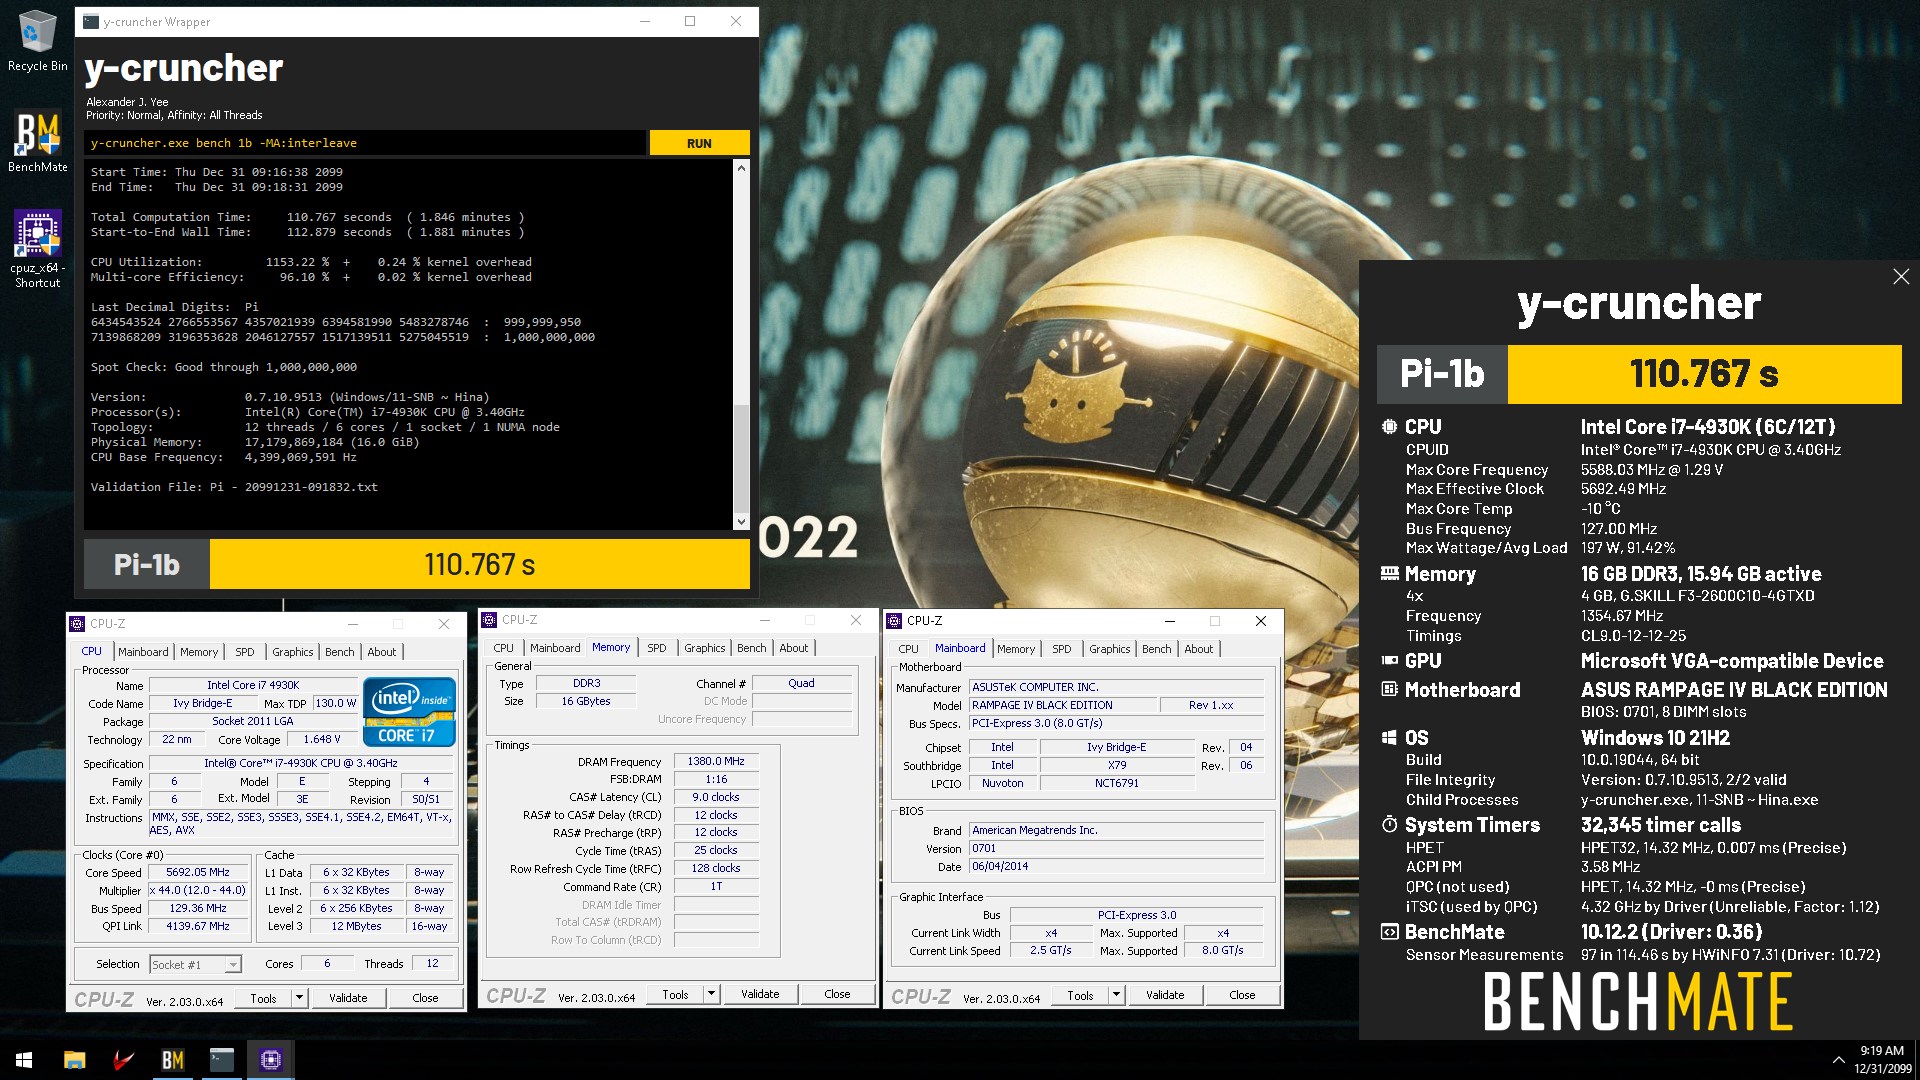
Task: Open SPD tab in Memory CPU-Z window
Action: point(657,648)
